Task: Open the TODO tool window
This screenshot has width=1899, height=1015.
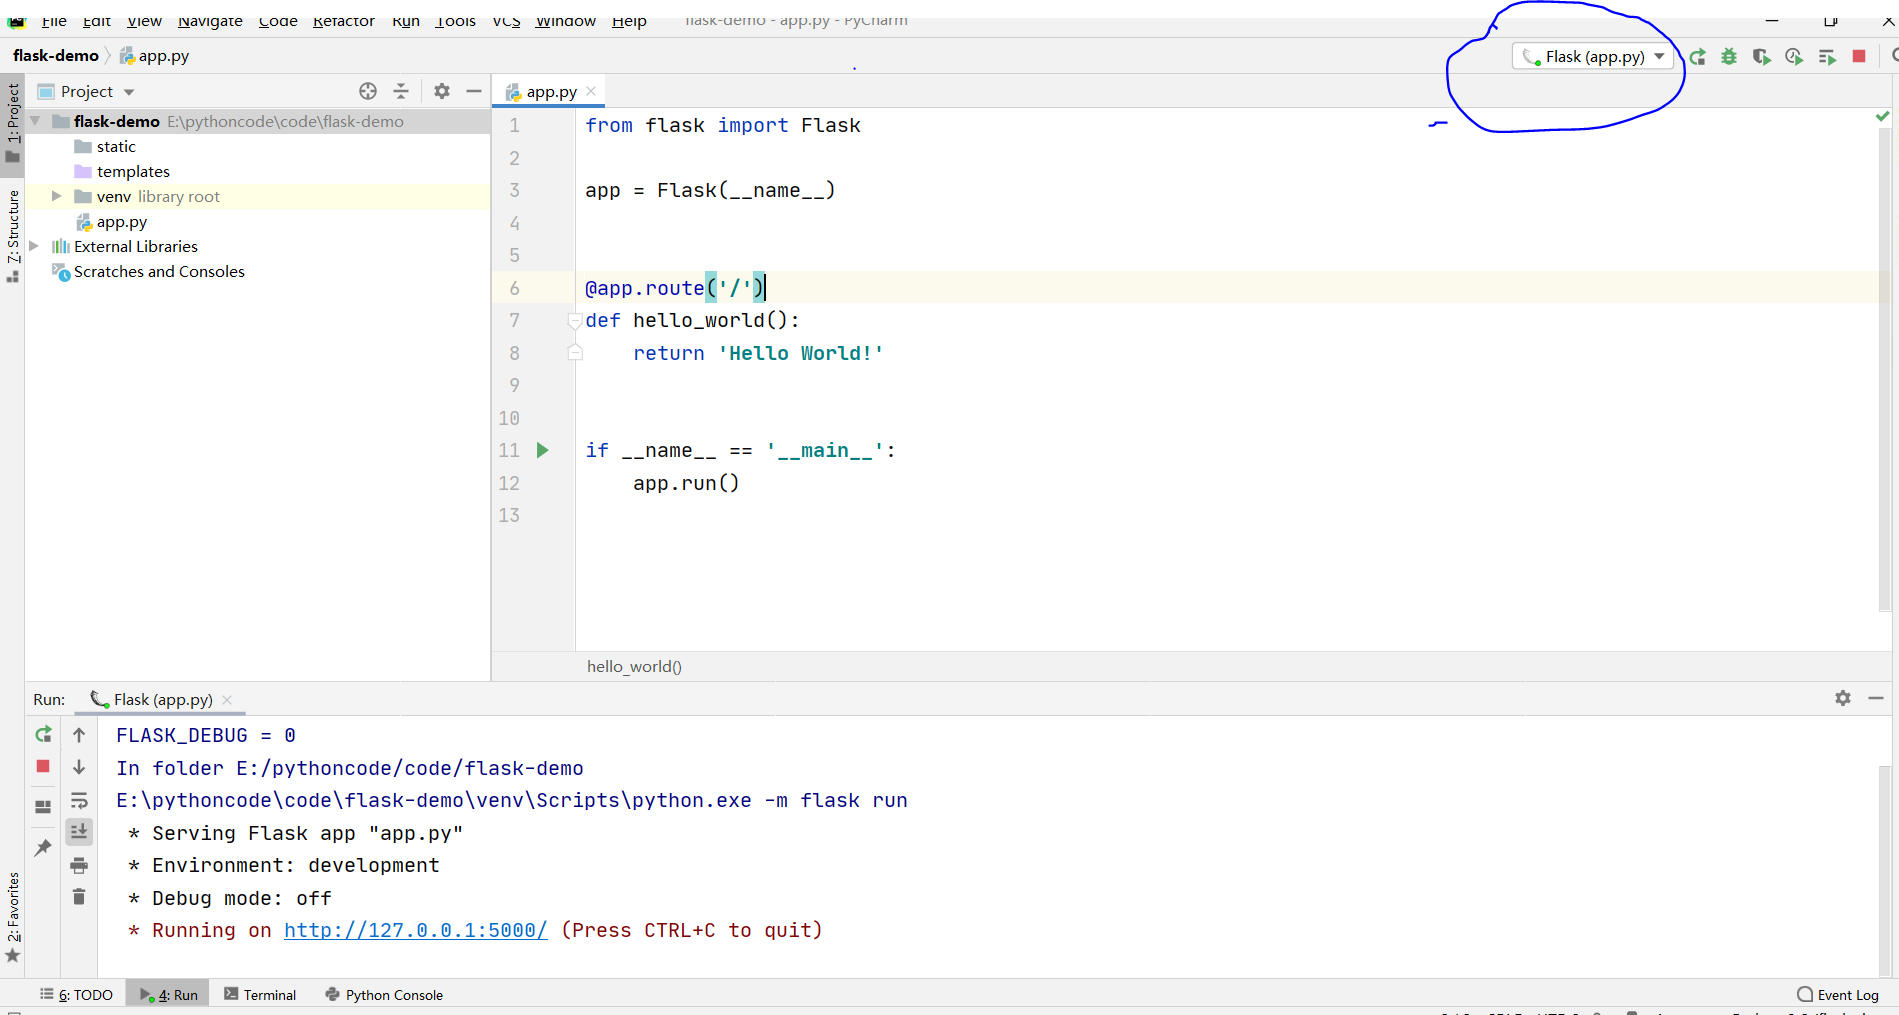Action: click(76, 995)
